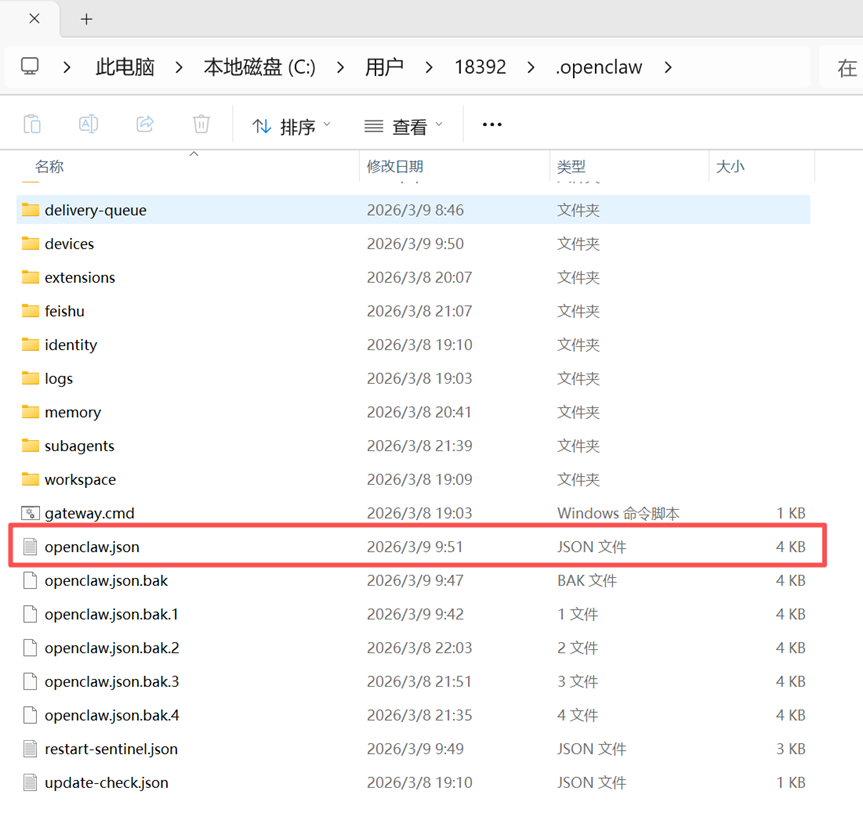
Task: Click date 2026/3/8 21:39 of subagents
Action: click(419, 445)
